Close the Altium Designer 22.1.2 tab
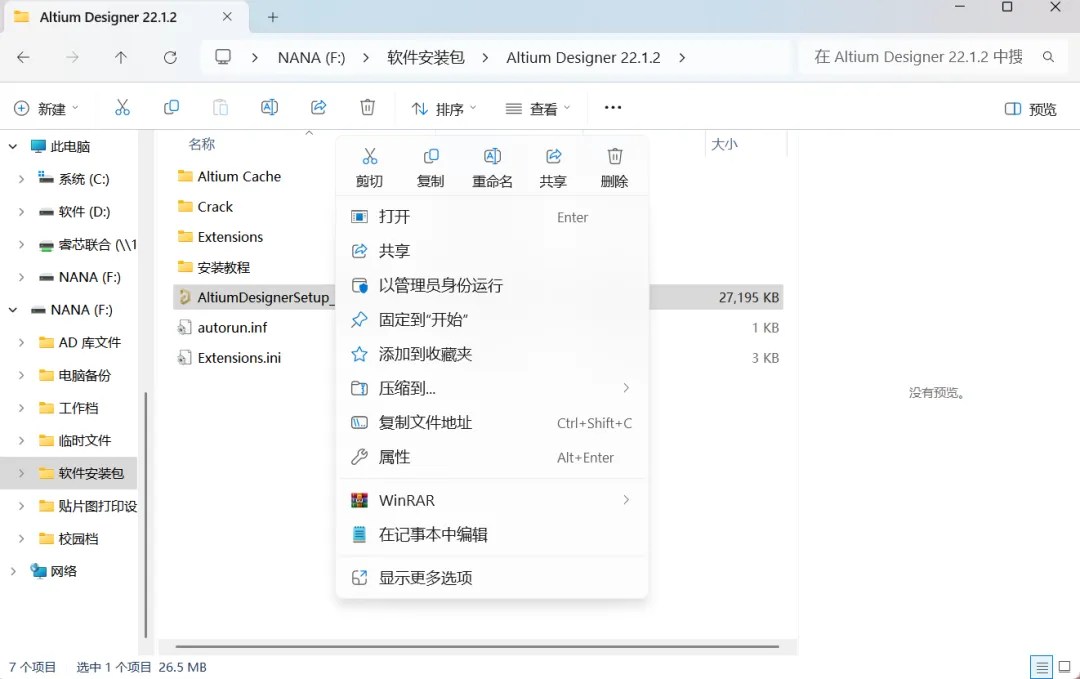Image resolution: width=1080 pixels, height=679 pixels. point(227,17)
